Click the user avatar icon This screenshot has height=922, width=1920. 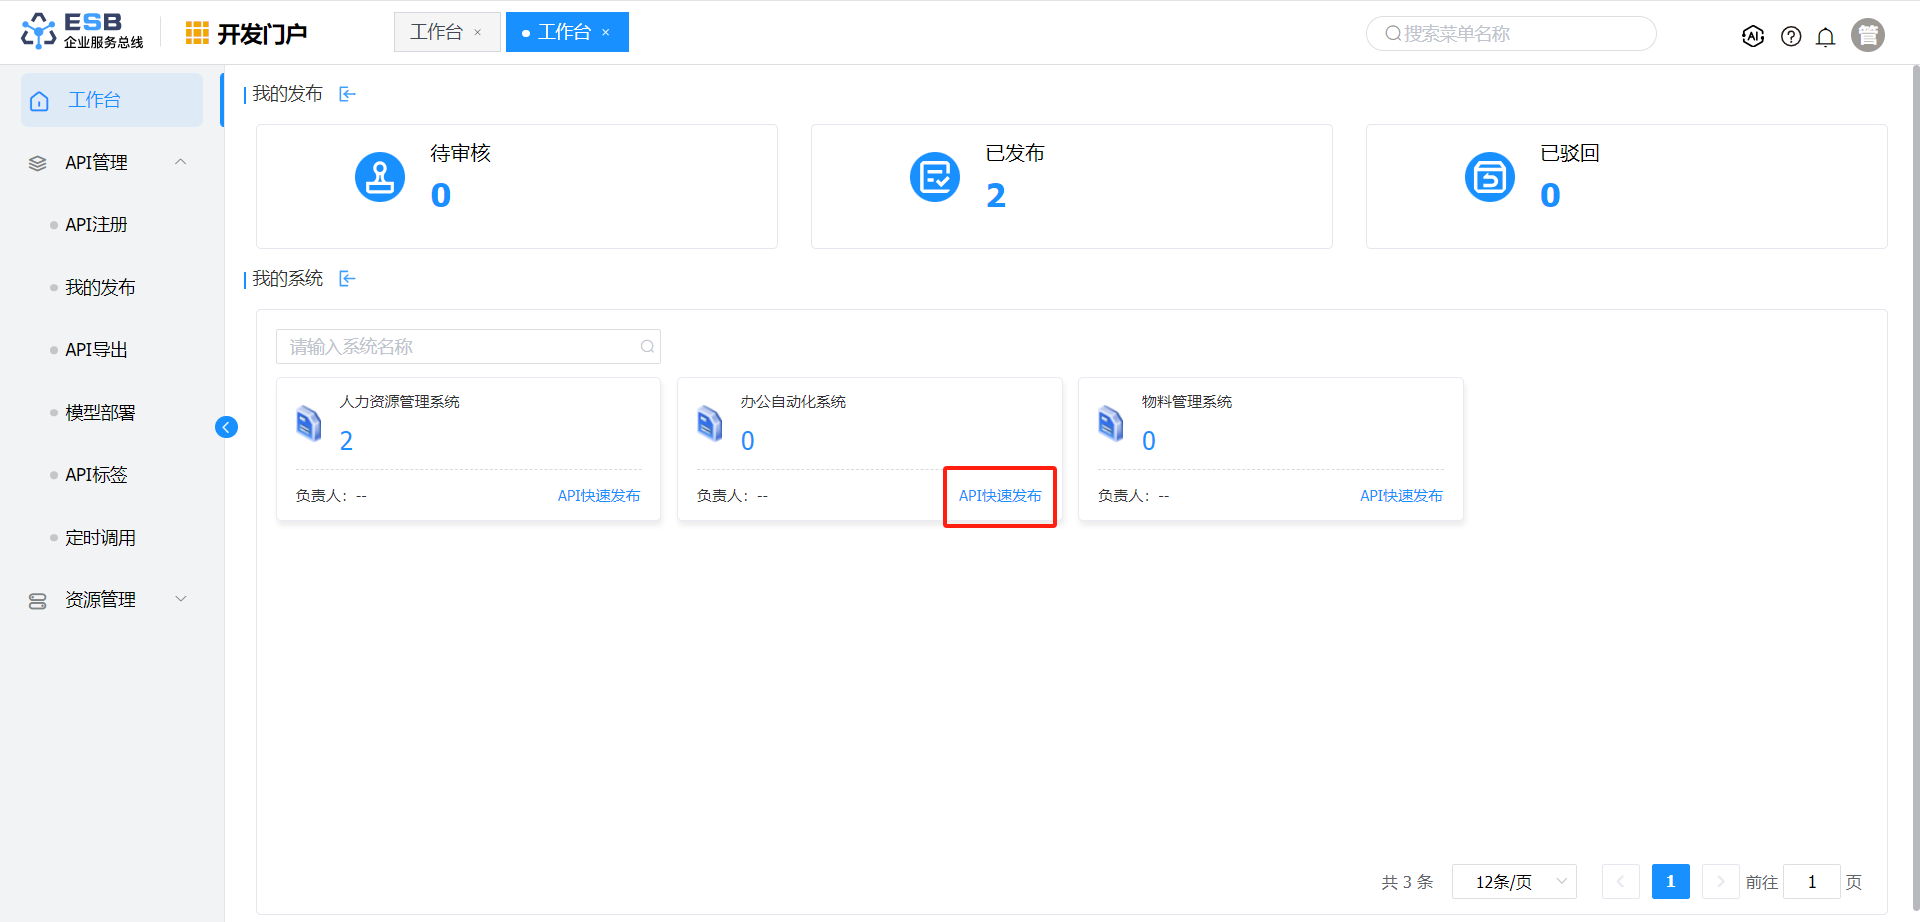coord(1867,35)
